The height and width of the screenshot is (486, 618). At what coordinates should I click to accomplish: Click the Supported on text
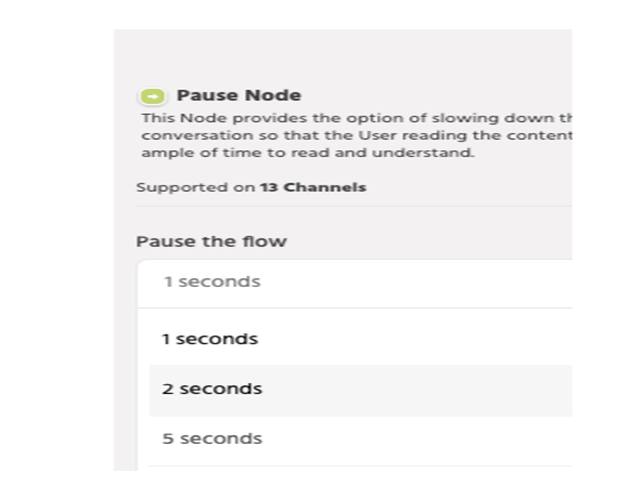tap(196, 187)
